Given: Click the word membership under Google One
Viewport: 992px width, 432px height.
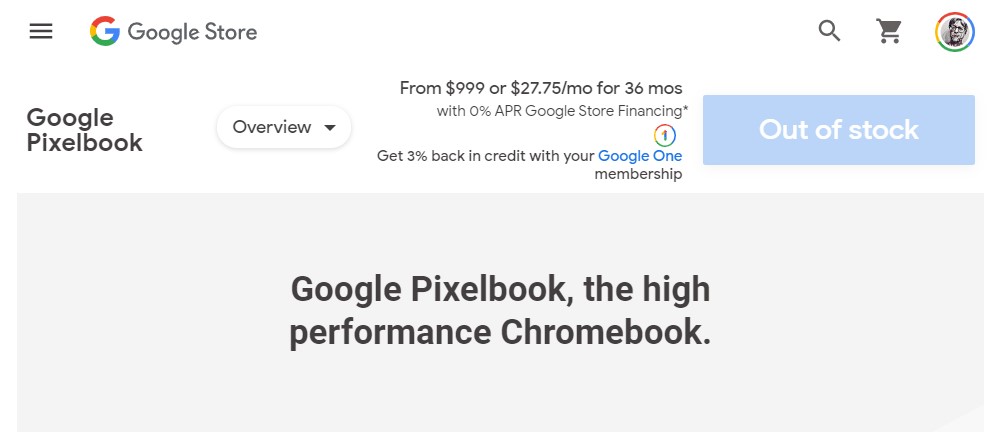Looking at the screenshot, I should point(638,174).
